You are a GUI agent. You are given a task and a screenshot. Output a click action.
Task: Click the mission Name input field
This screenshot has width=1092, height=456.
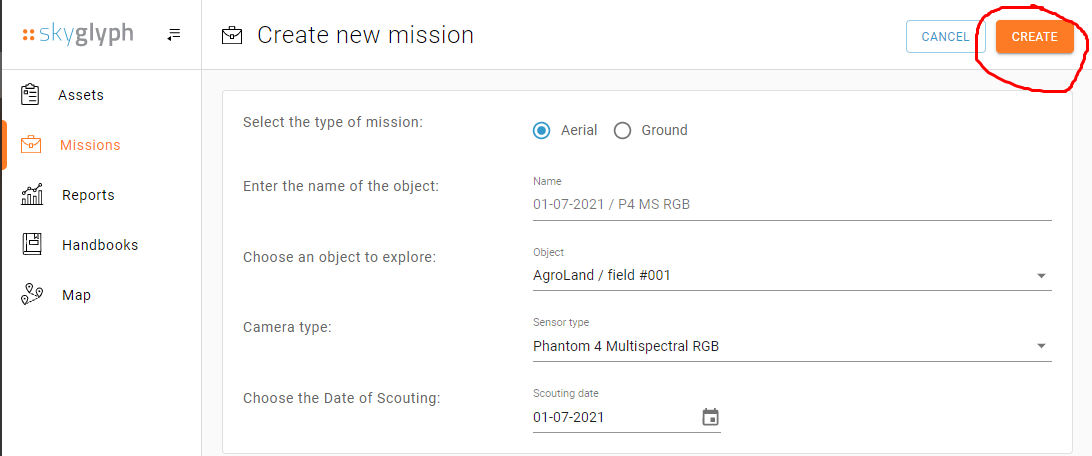coord(790,204)
